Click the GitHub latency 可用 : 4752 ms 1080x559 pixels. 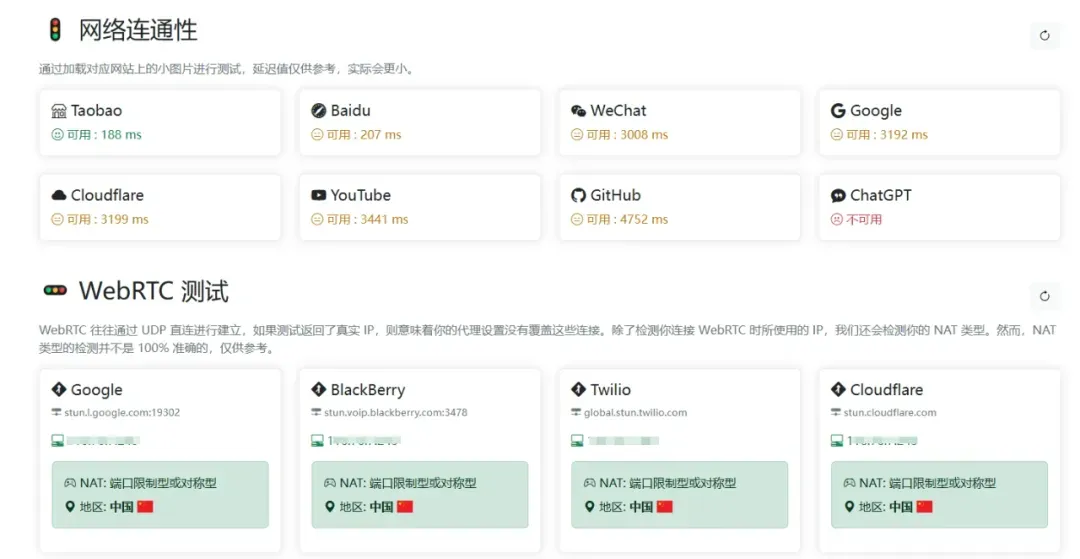click(x=627, y=220)
